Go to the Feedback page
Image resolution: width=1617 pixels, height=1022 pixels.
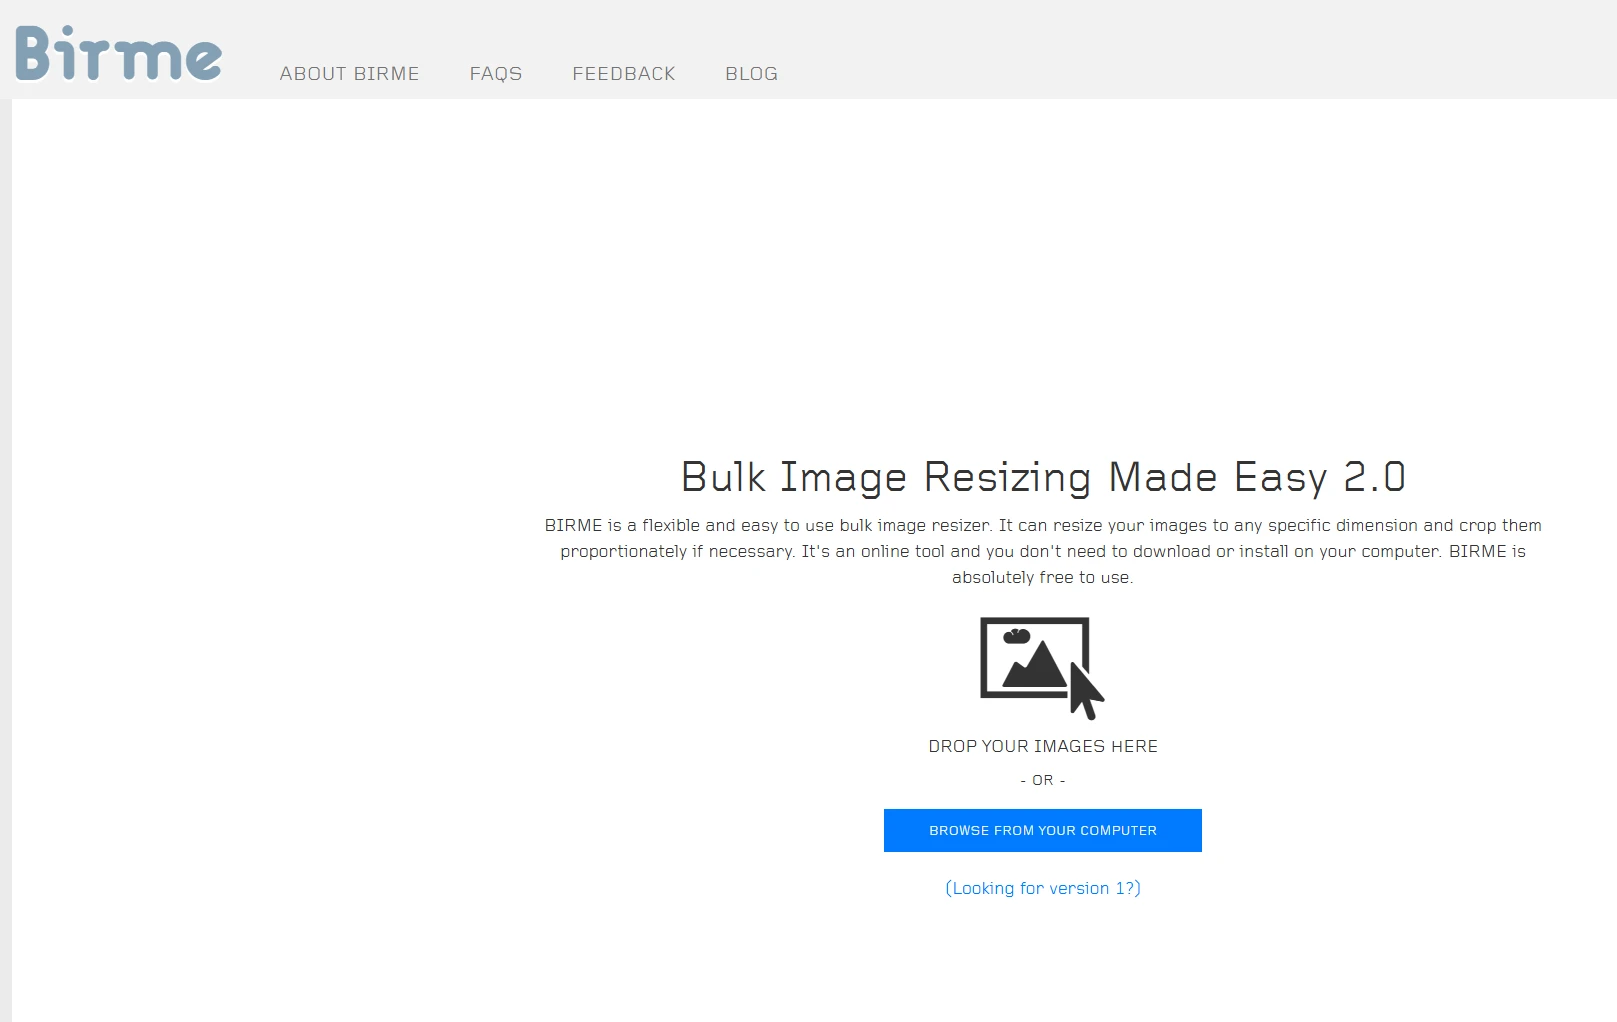624,74
